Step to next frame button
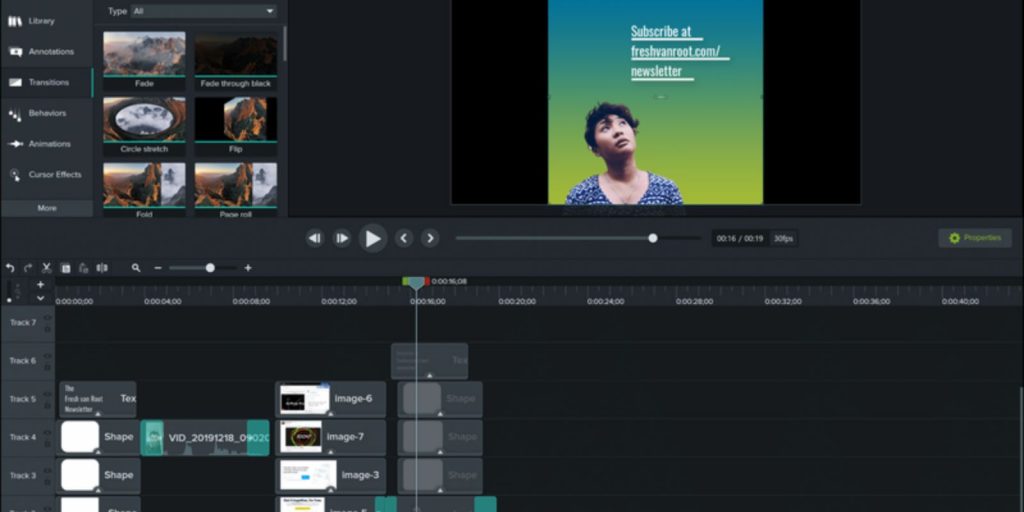This screenshot has width=1024, height=512. pos(342,238)
